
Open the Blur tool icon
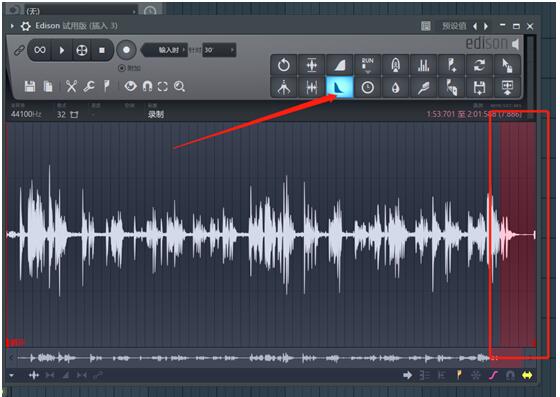click(395, 65)
